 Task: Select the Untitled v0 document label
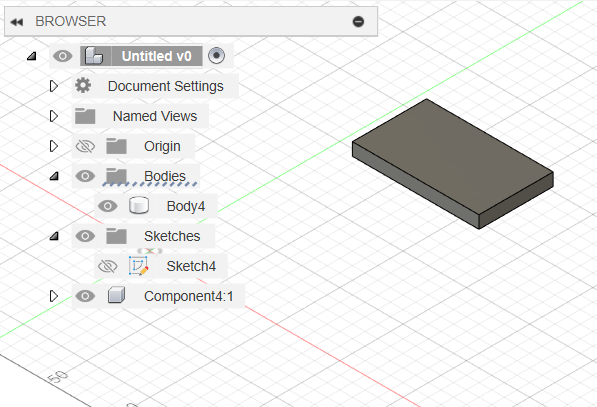tap(156, 56)
